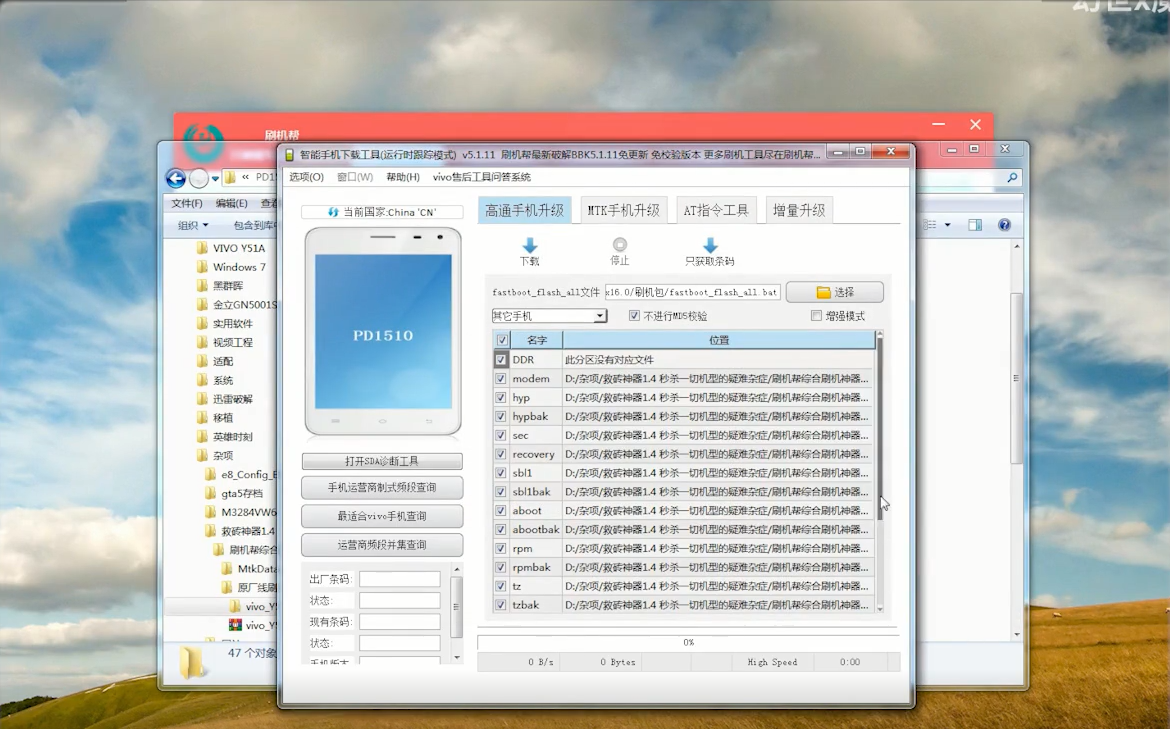
Task: Click the 最适合vivo手机查询 button
Action: point(382,516)
